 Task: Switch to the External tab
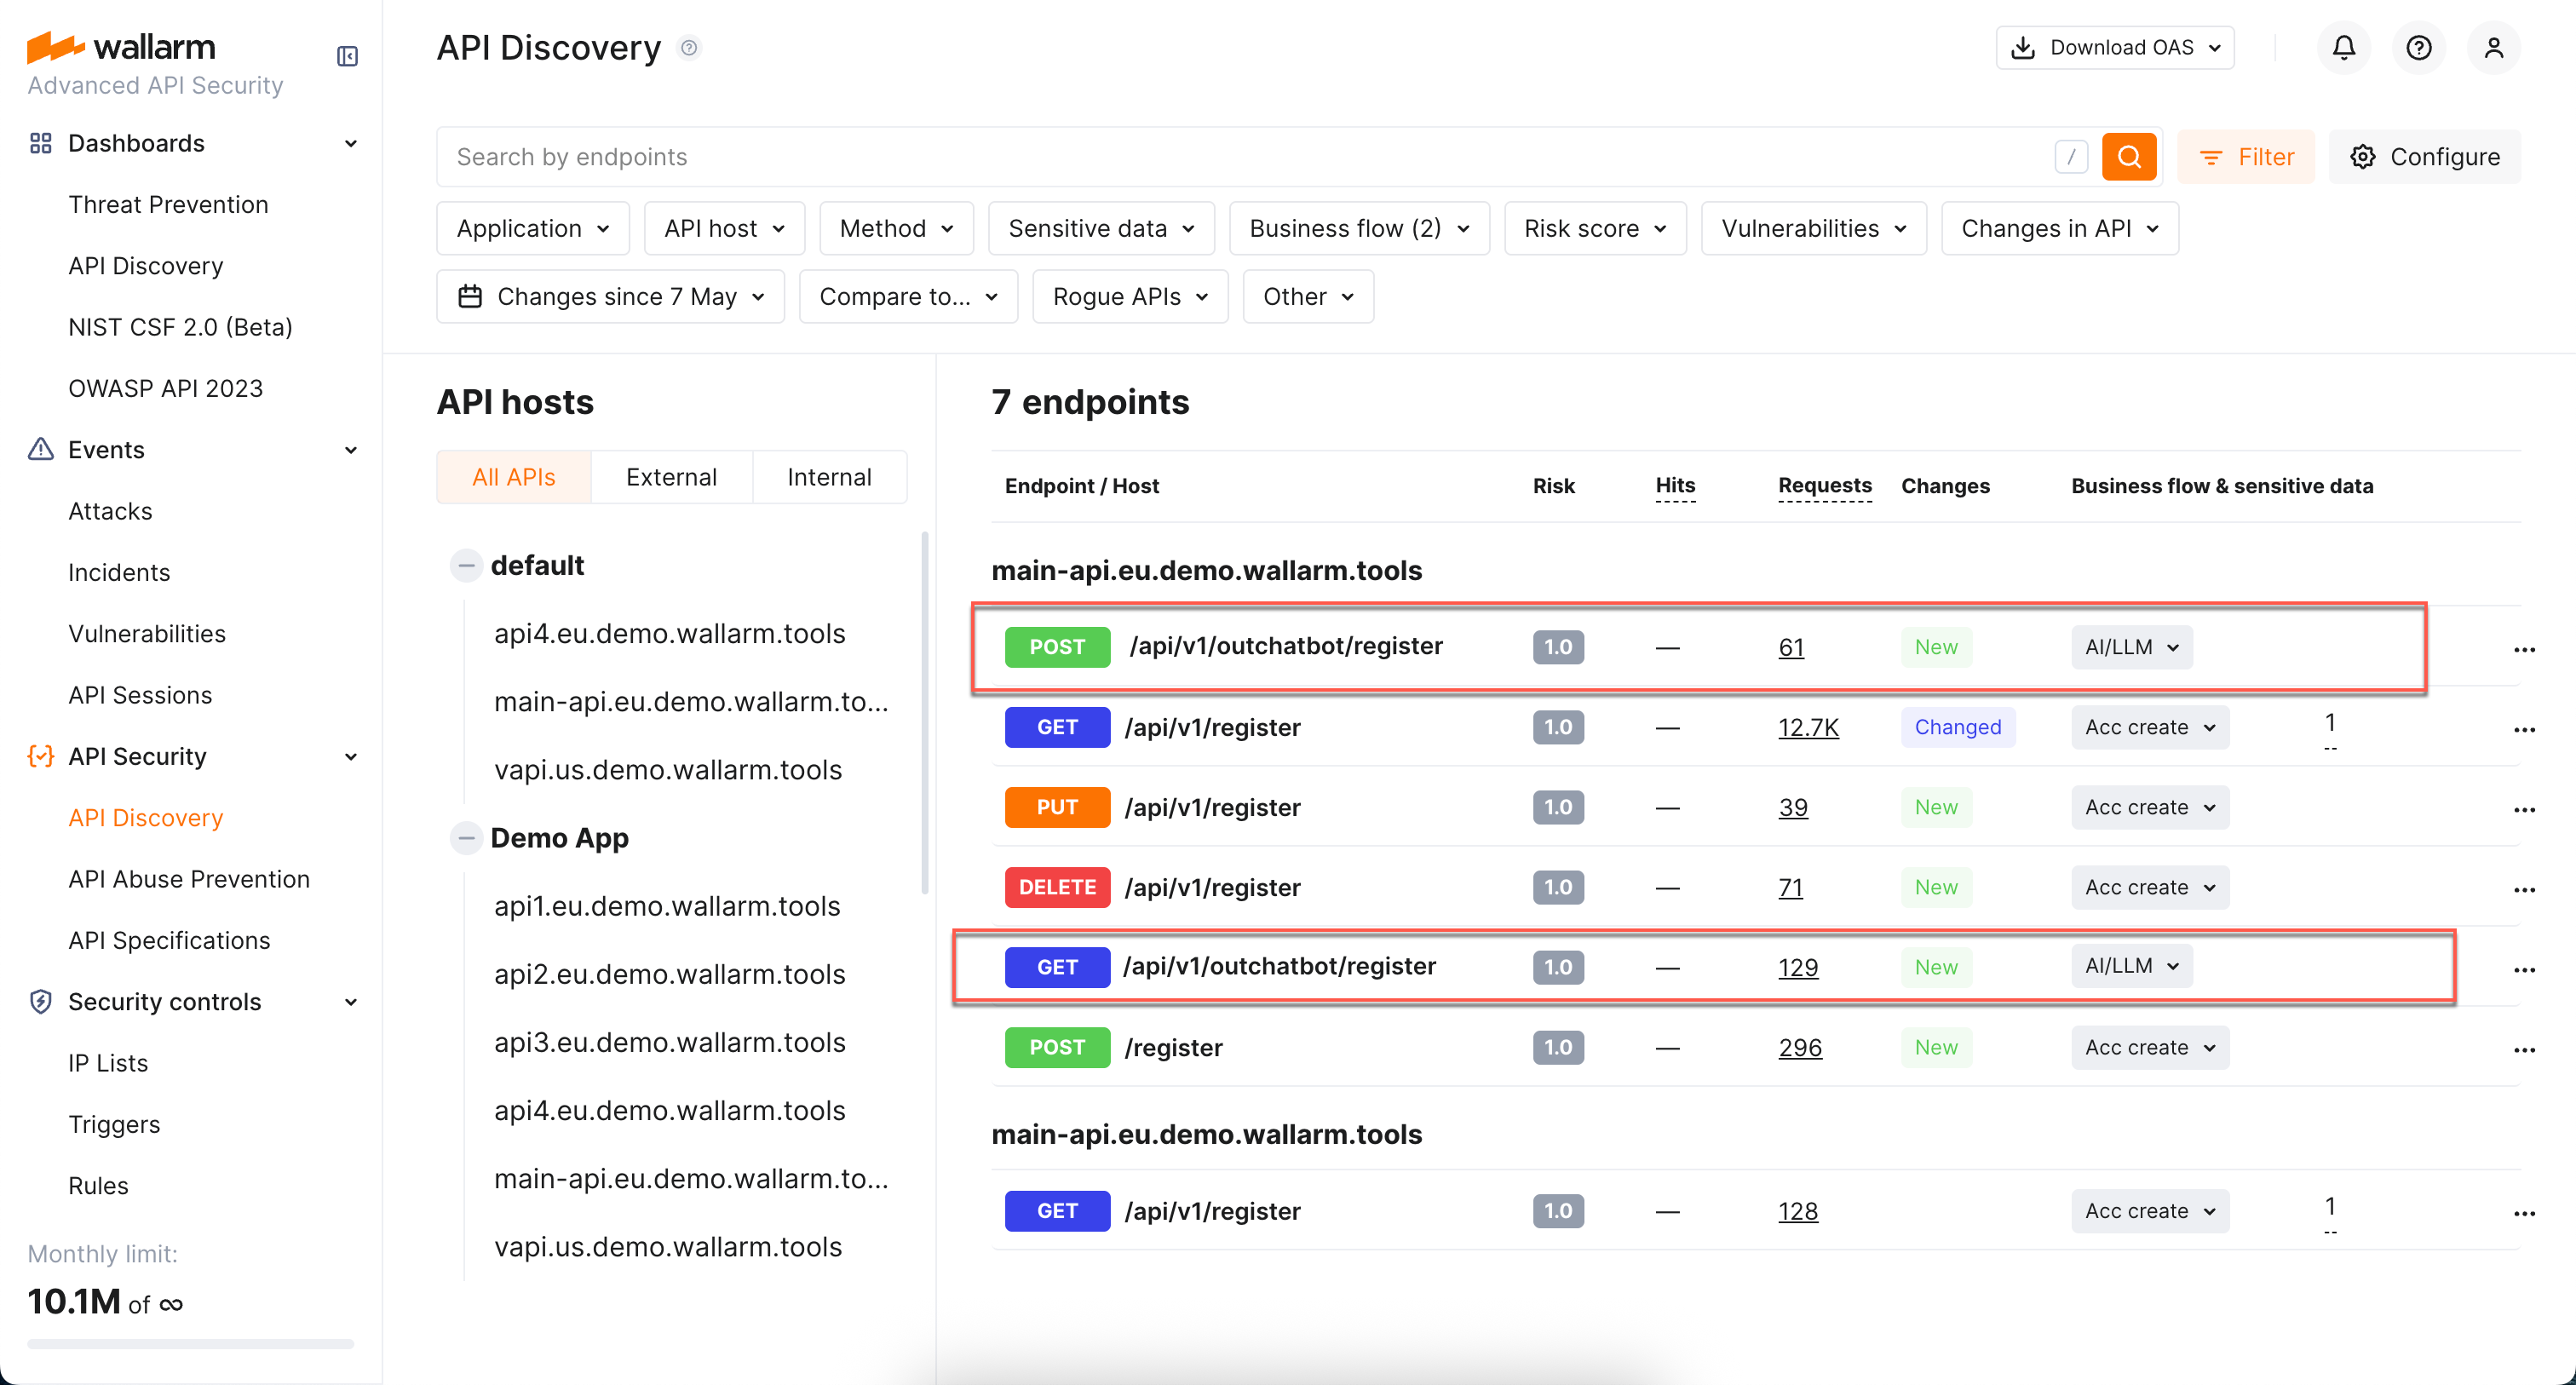tap(671, 477)
